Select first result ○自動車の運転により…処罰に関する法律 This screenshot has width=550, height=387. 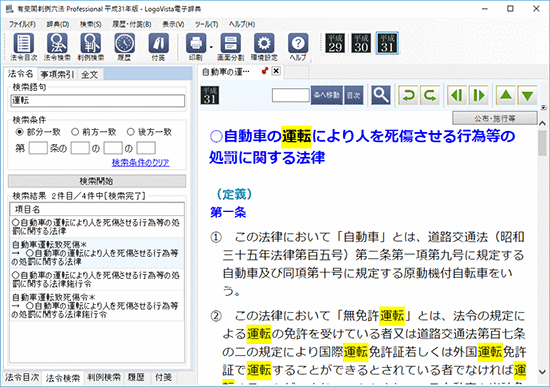point(97,227)
